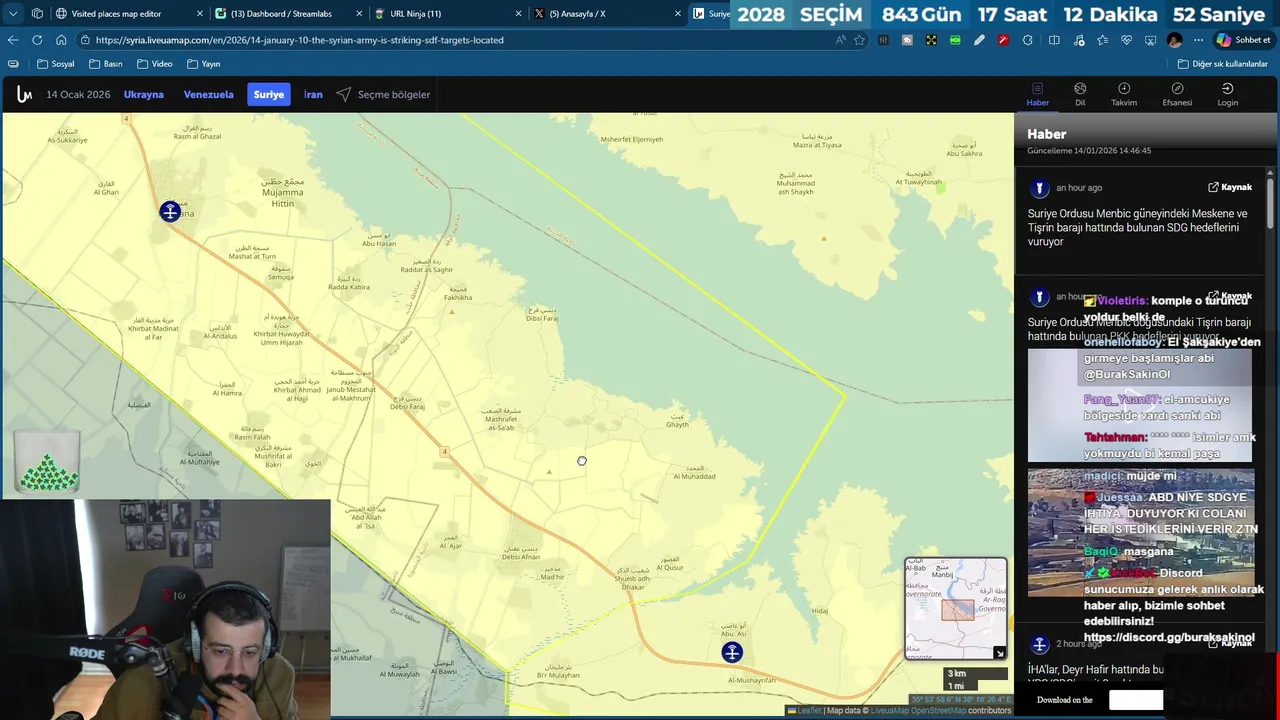Switch to Visited places map editor tab
Image resolution: width=1280 pixels, height=720 pixels.
(x=115, y=14)
